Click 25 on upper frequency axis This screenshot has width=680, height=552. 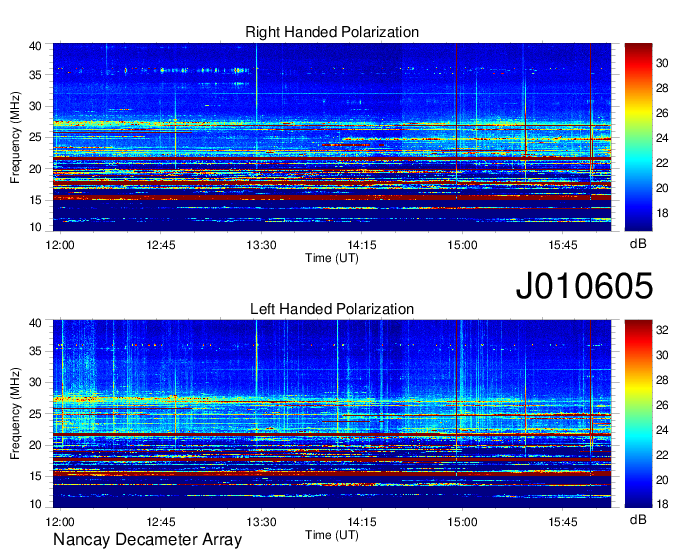[x=35, y=138]
